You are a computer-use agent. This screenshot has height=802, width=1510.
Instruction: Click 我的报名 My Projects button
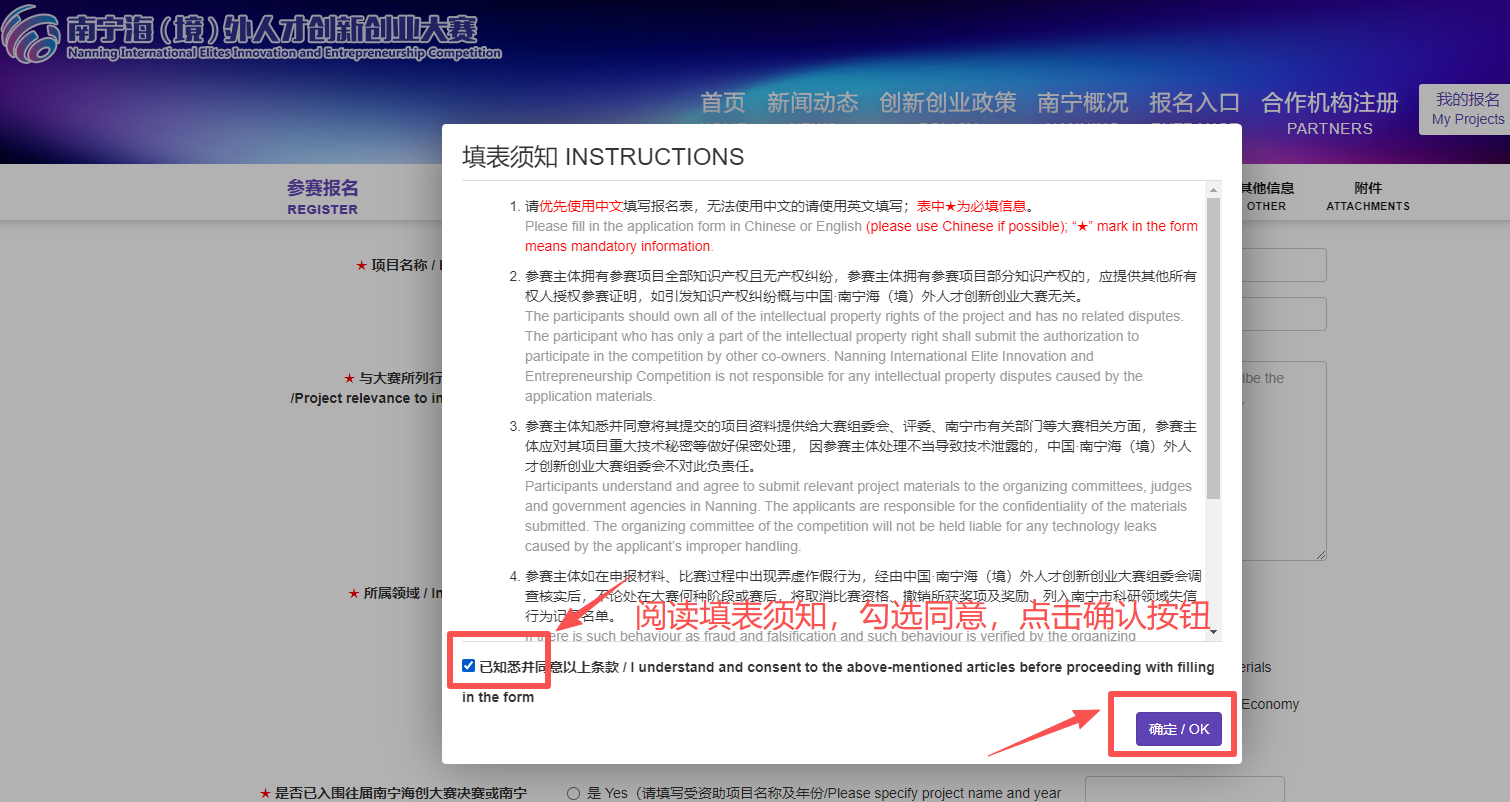[x=1468, y=109]
